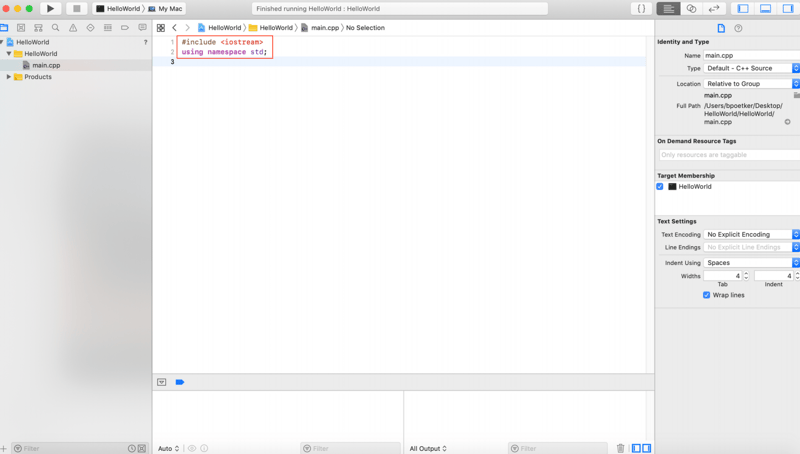800x454 pixels.
Task: Click the variables view Filter field
Action: [x=350, y=448]
